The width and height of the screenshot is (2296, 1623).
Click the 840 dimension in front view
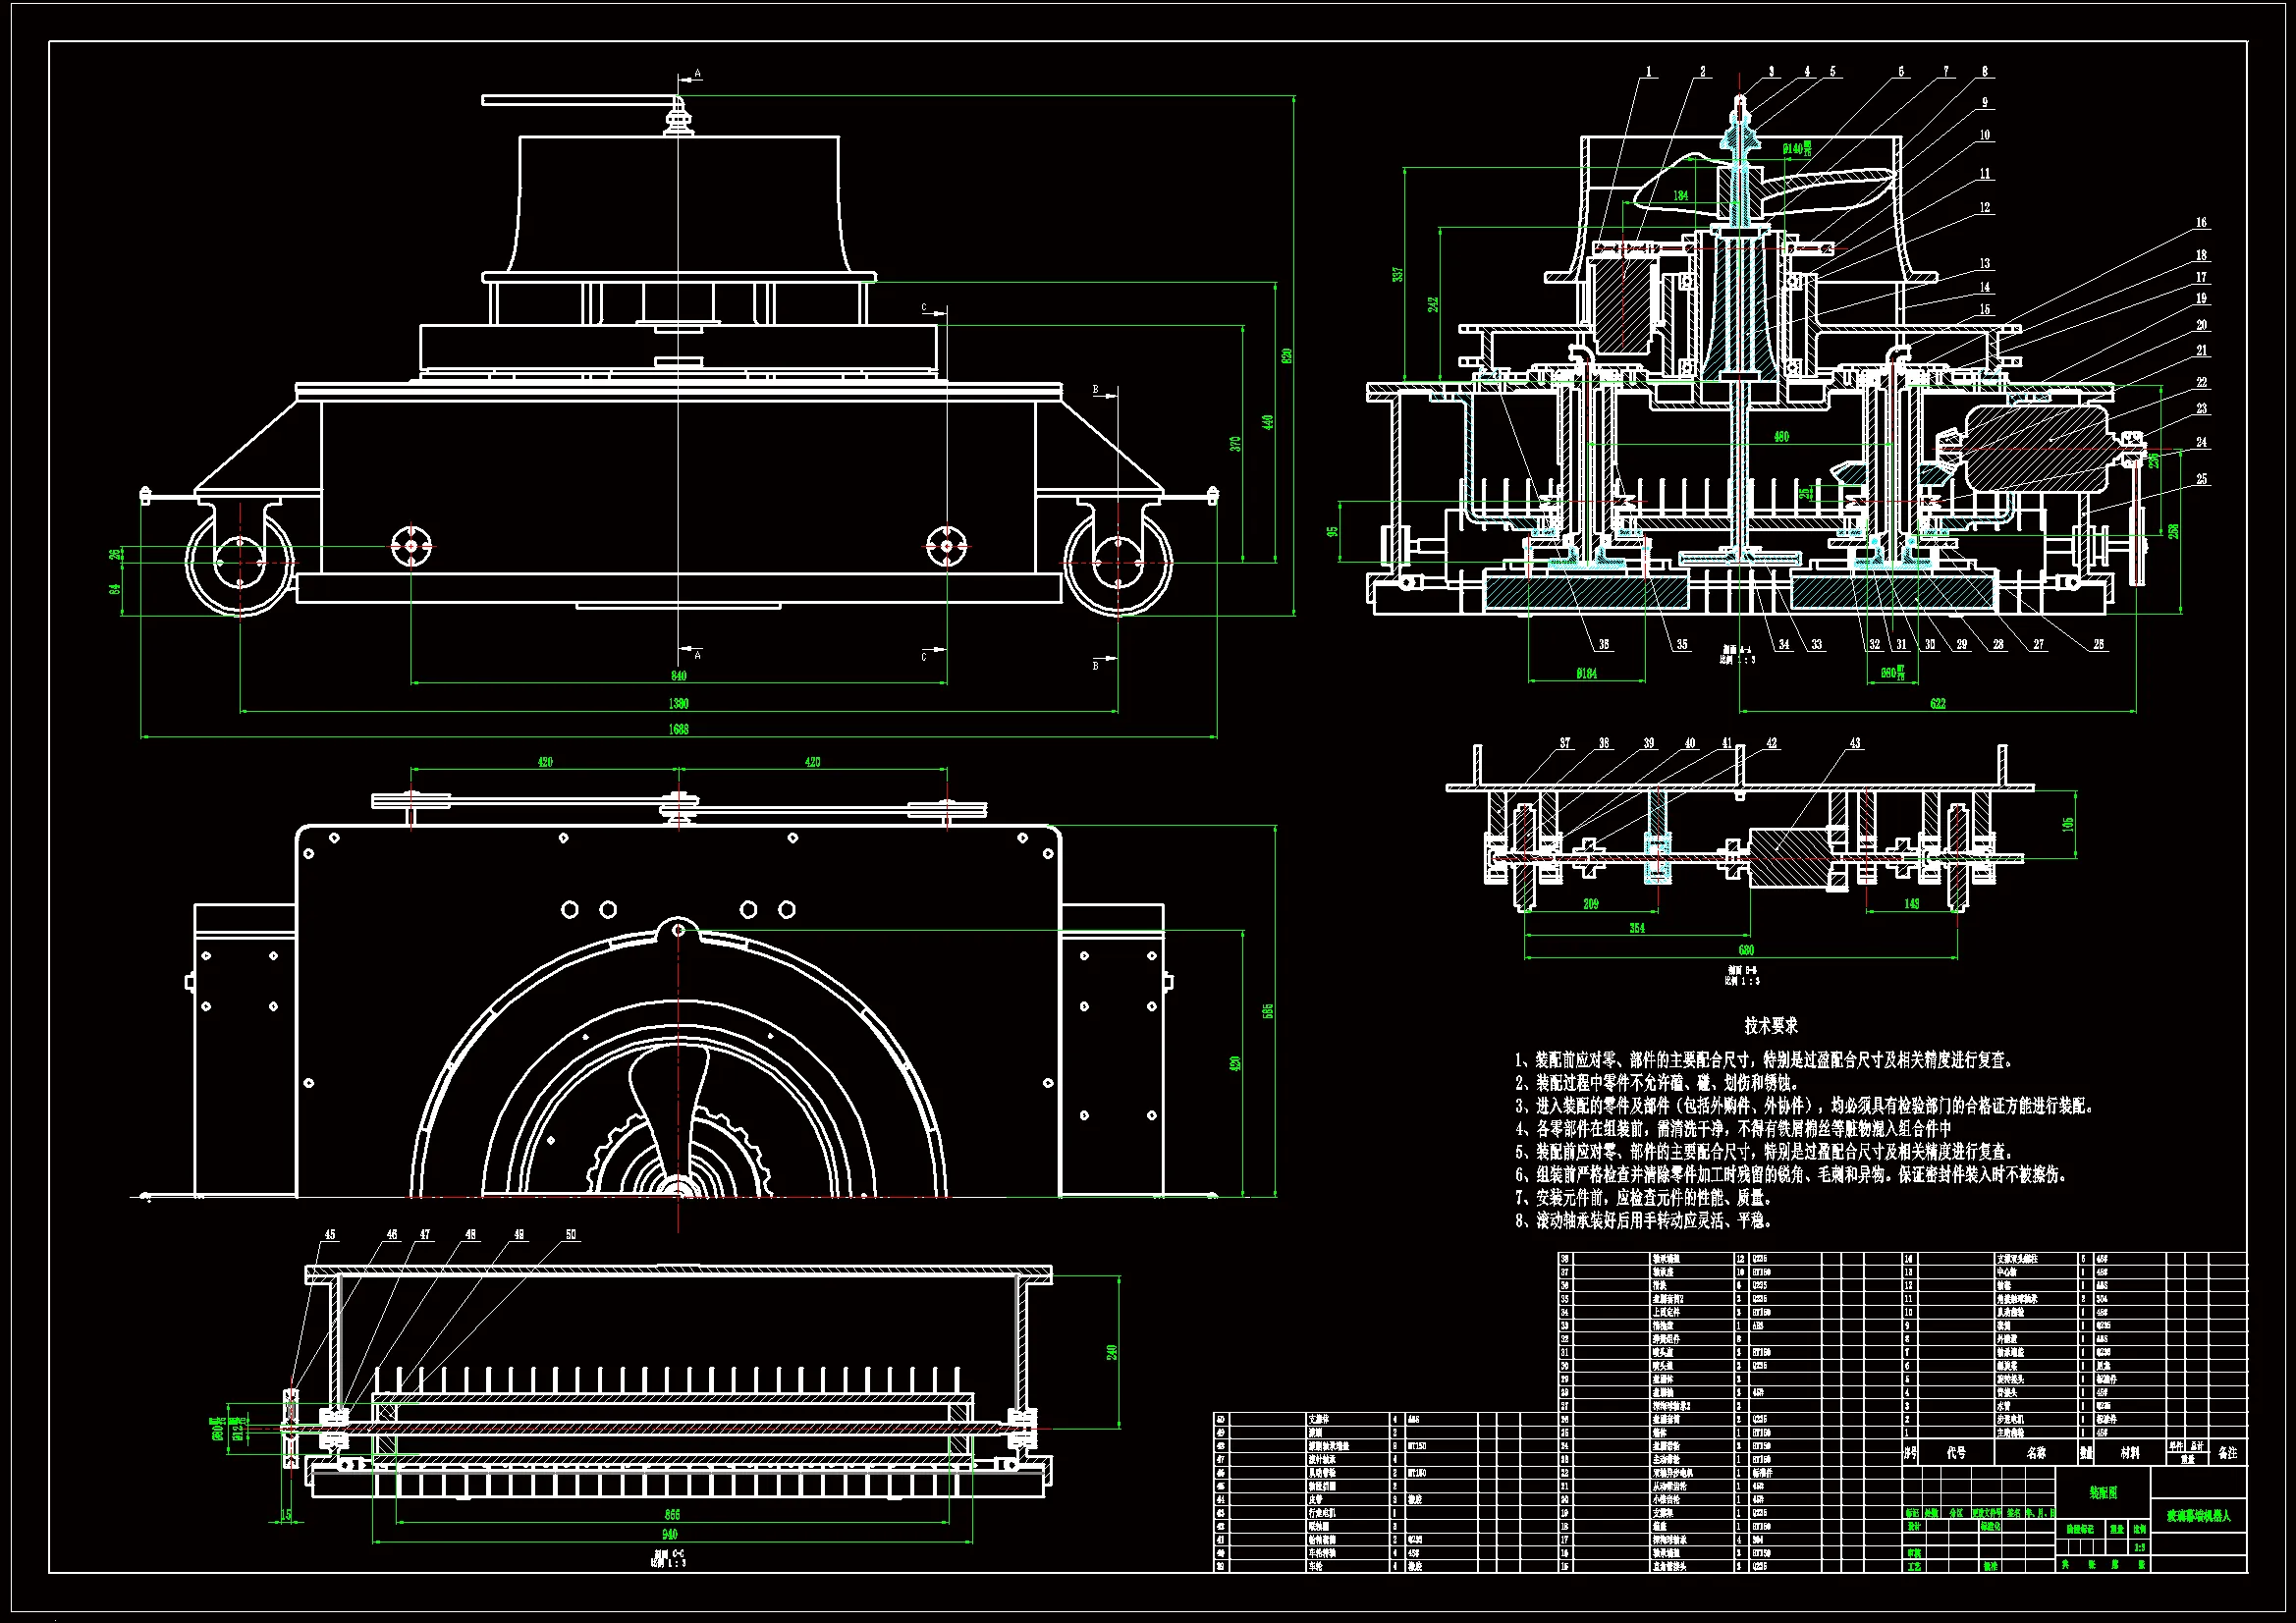click(x=678, y=676)
